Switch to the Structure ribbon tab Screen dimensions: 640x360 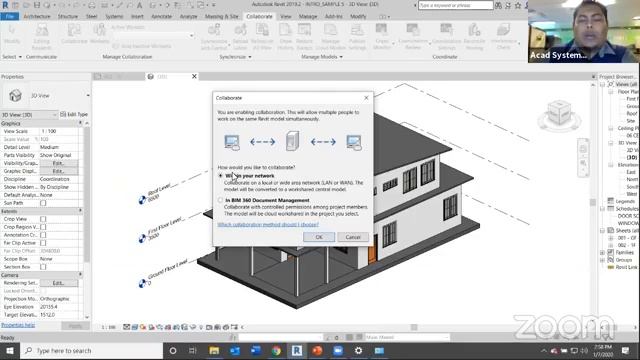tap(68, 16)
